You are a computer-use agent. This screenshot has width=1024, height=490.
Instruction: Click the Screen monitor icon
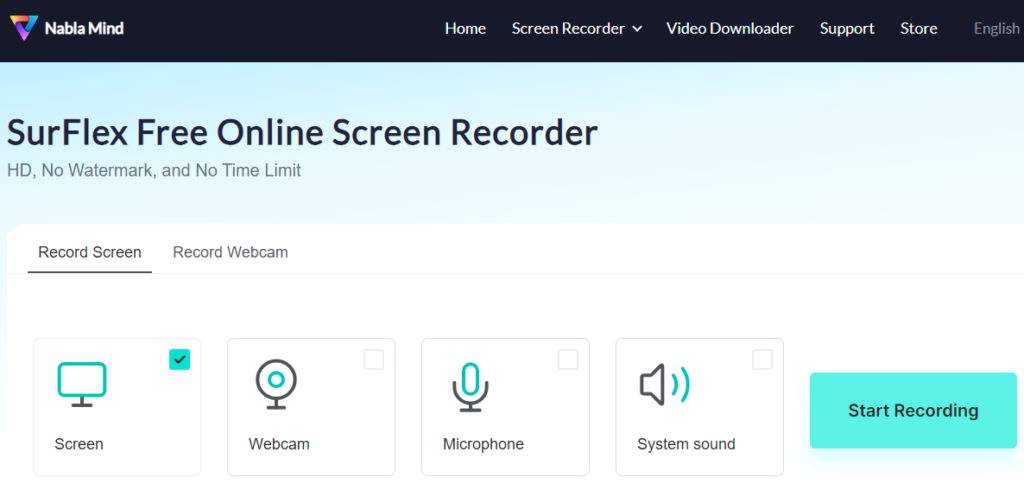click(81, 385)
